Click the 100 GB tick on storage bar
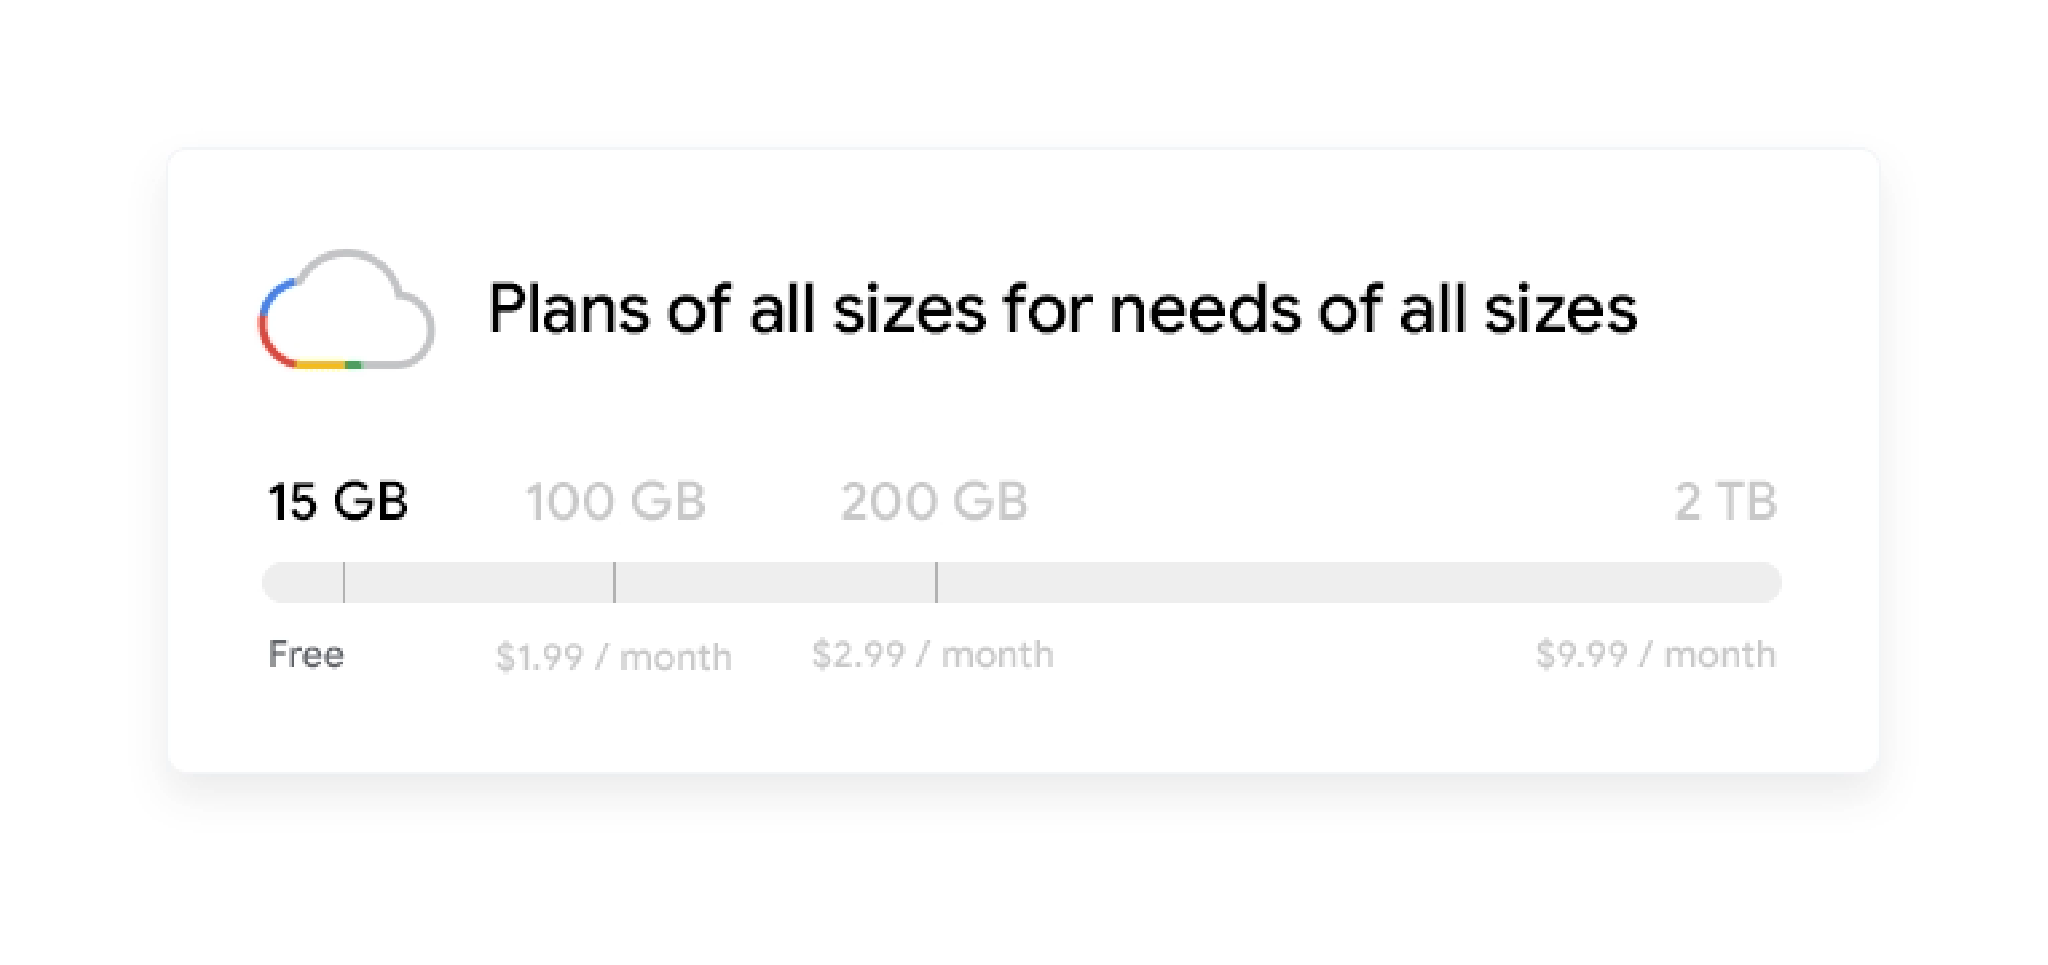The image size is (2048, 965). tap(614, 582)
